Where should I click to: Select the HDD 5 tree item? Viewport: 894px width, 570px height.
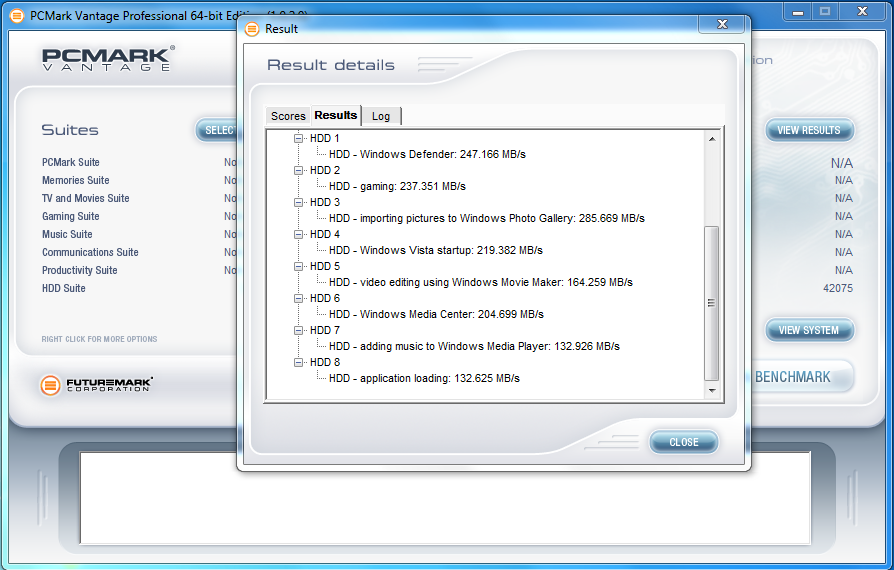coord(324,266)
